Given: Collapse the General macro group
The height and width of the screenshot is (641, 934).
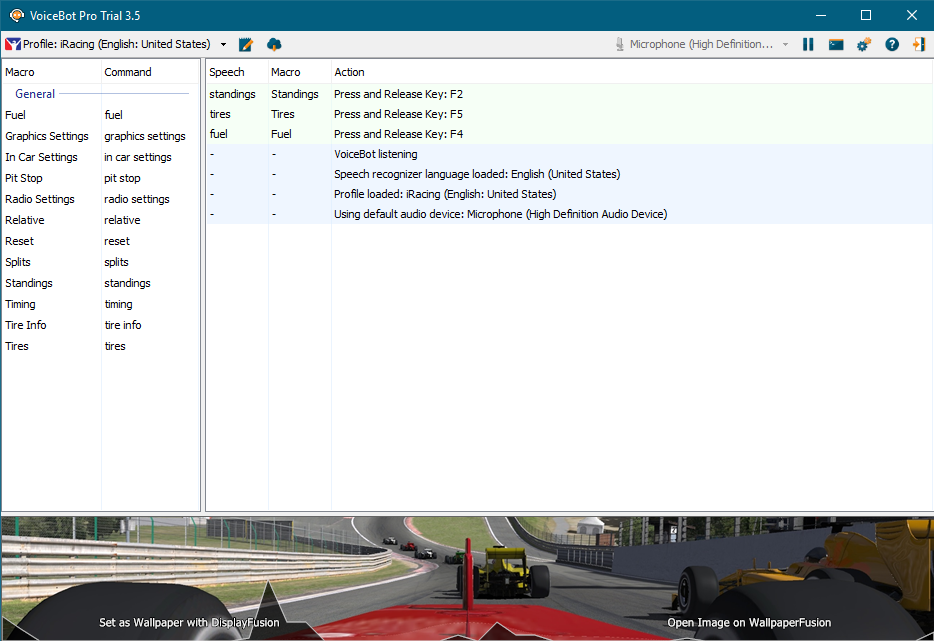Looking at the screenshot, I should click(35, 94).
